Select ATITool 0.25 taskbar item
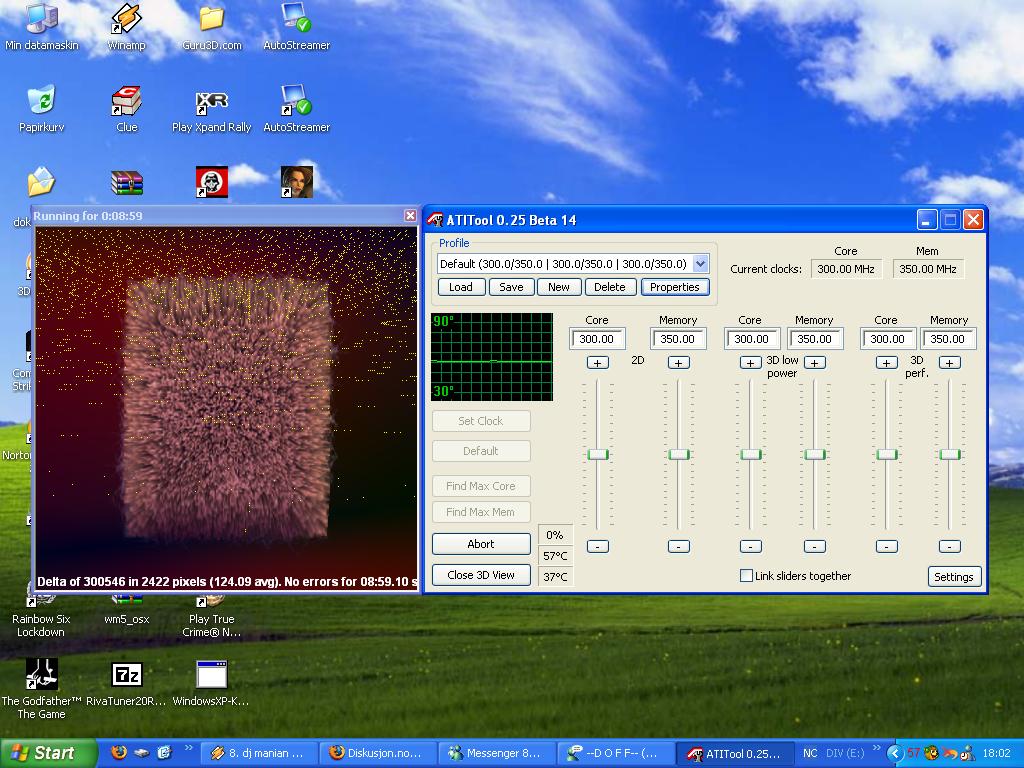Viewport: 1024px width, 768px height. point(734,753)
